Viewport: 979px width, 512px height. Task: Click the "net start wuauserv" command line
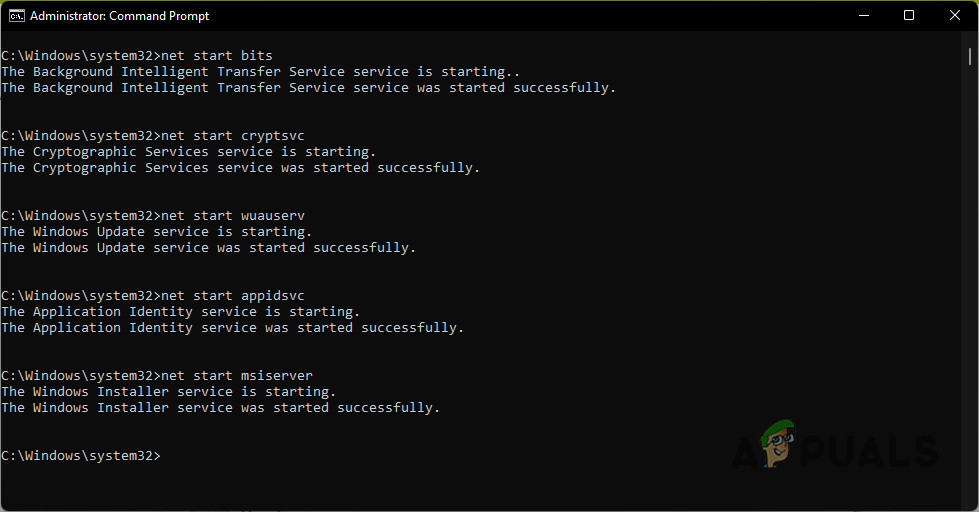click(153, 216)
